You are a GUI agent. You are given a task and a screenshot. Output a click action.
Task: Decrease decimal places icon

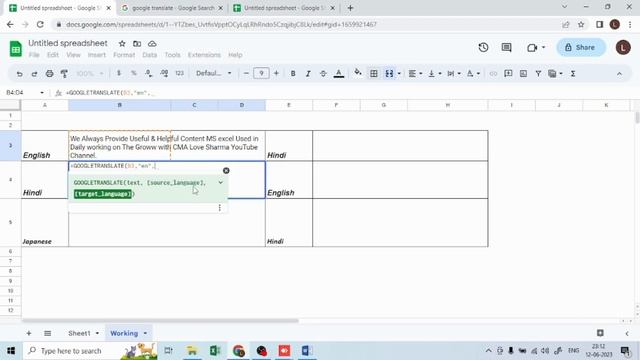pyautogui.click(x=149, y=73)
